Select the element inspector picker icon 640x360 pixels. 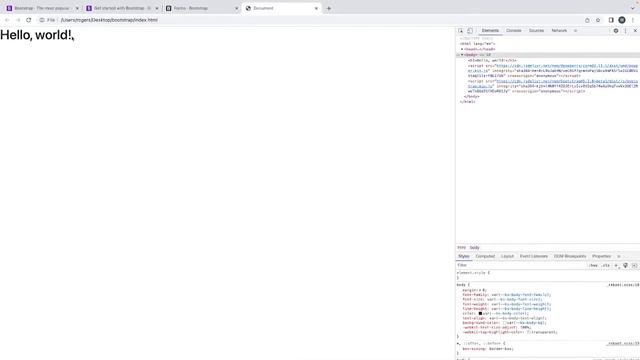(x=461, y=31)
